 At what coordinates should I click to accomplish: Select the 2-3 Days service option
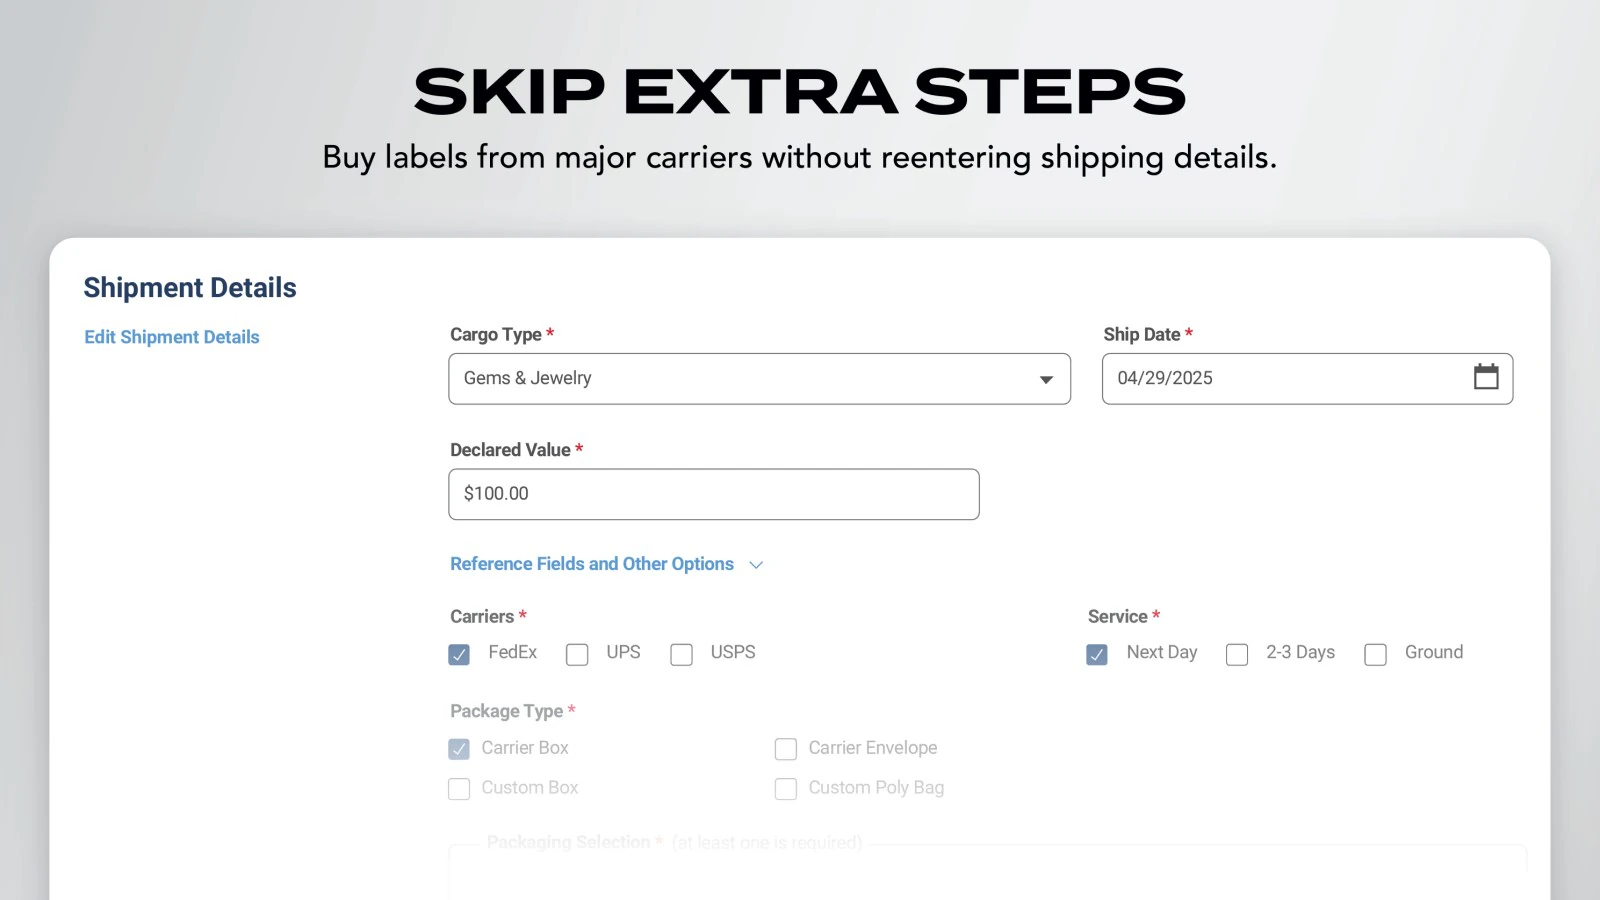pos(1237,654)
